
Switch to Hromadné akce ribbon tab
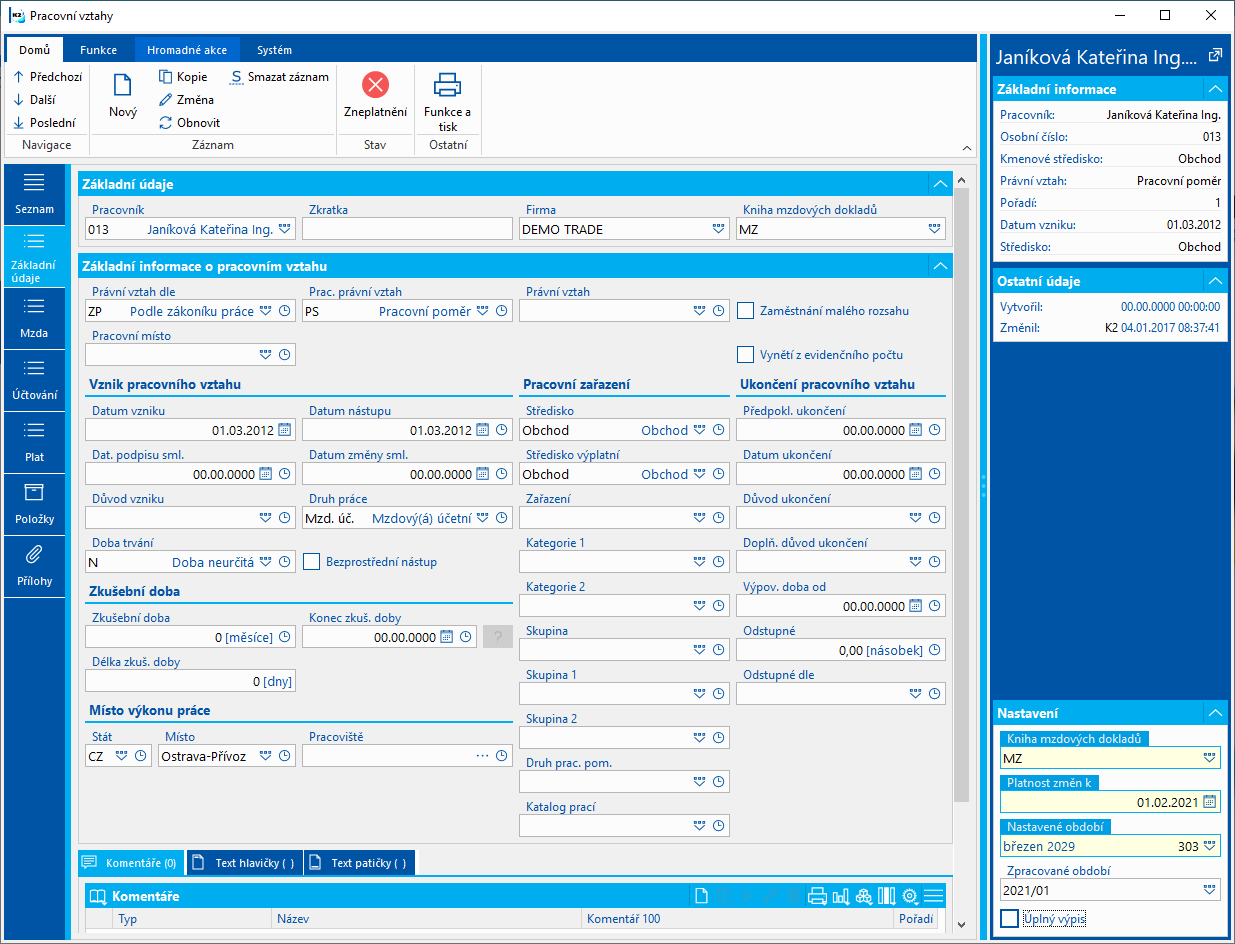(187, 50)
